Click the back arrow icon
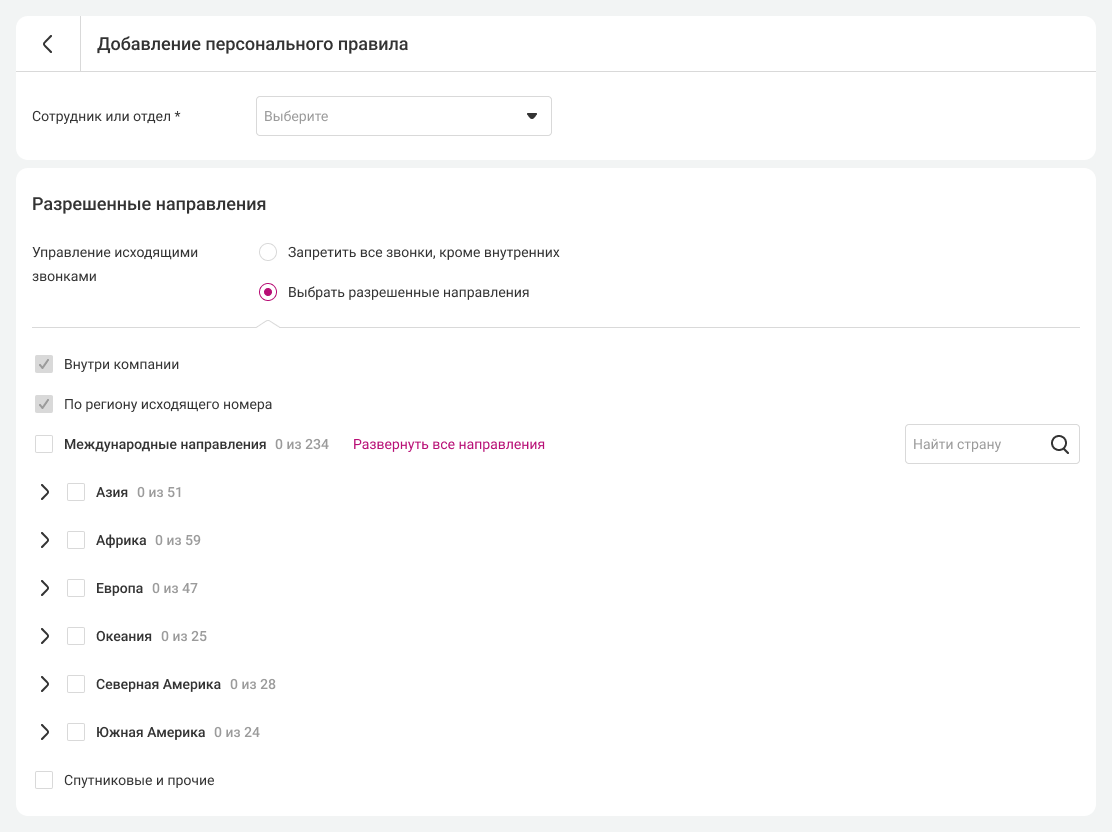1112x832 pixels. [x=47, y=44]
